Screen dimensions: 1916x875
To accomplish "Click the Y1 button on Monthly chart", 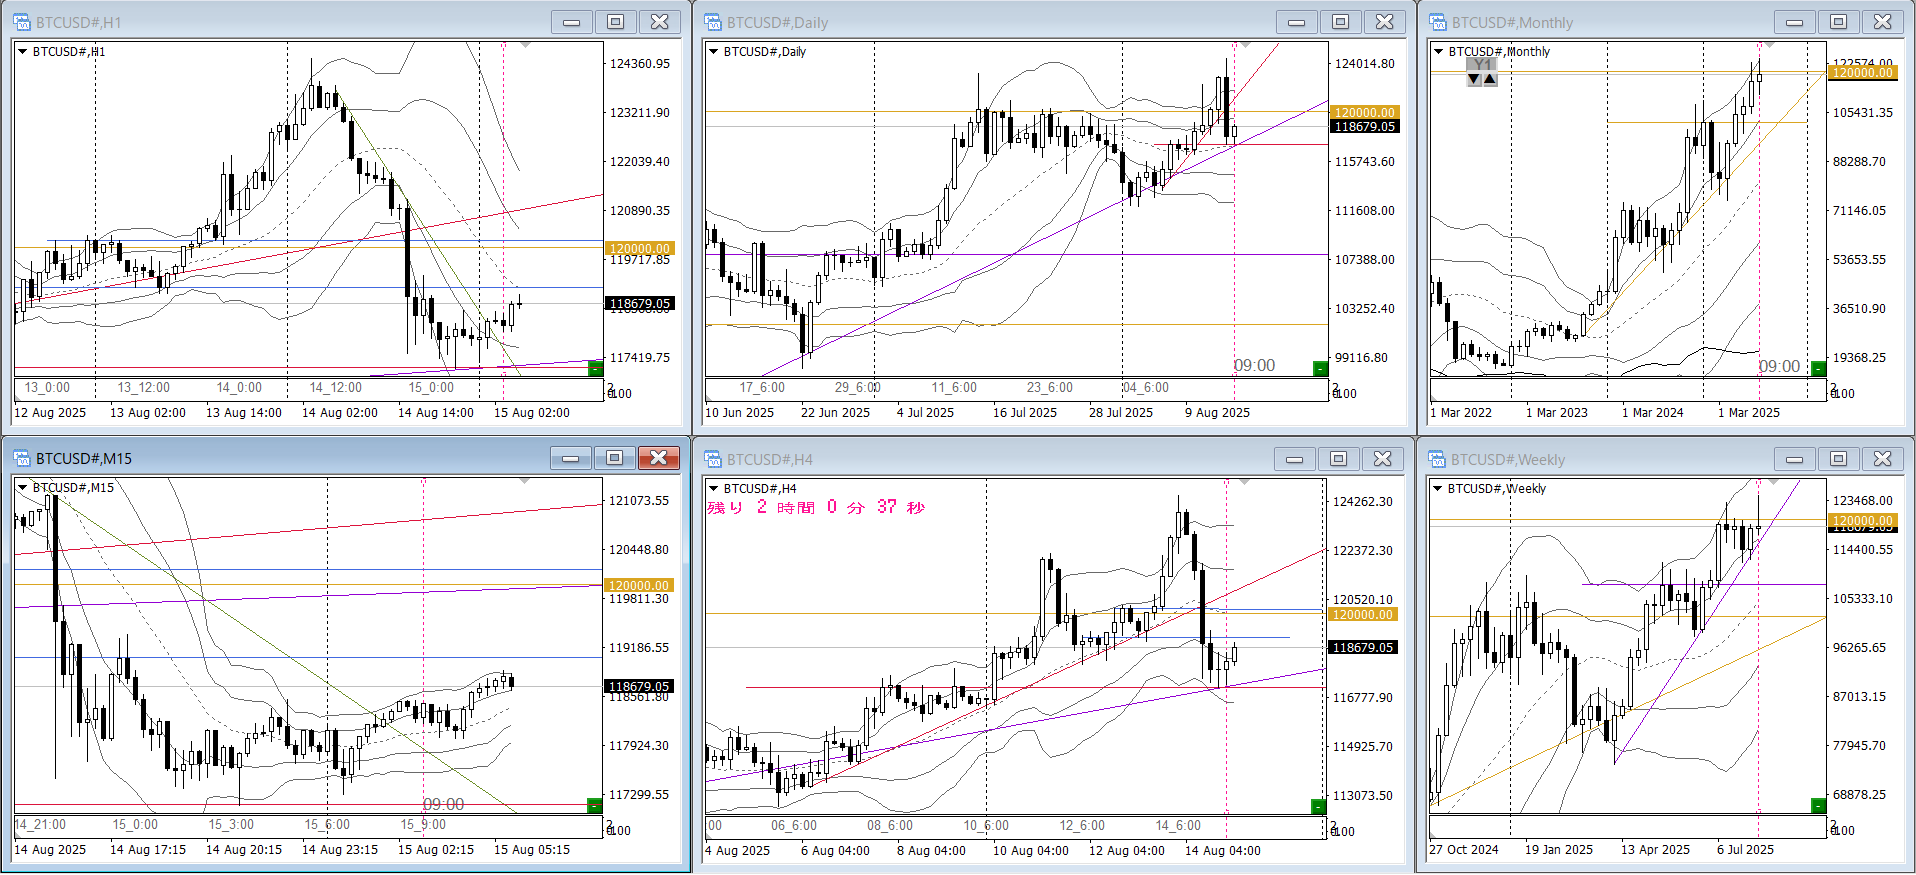I will (x=1482, y=65).
